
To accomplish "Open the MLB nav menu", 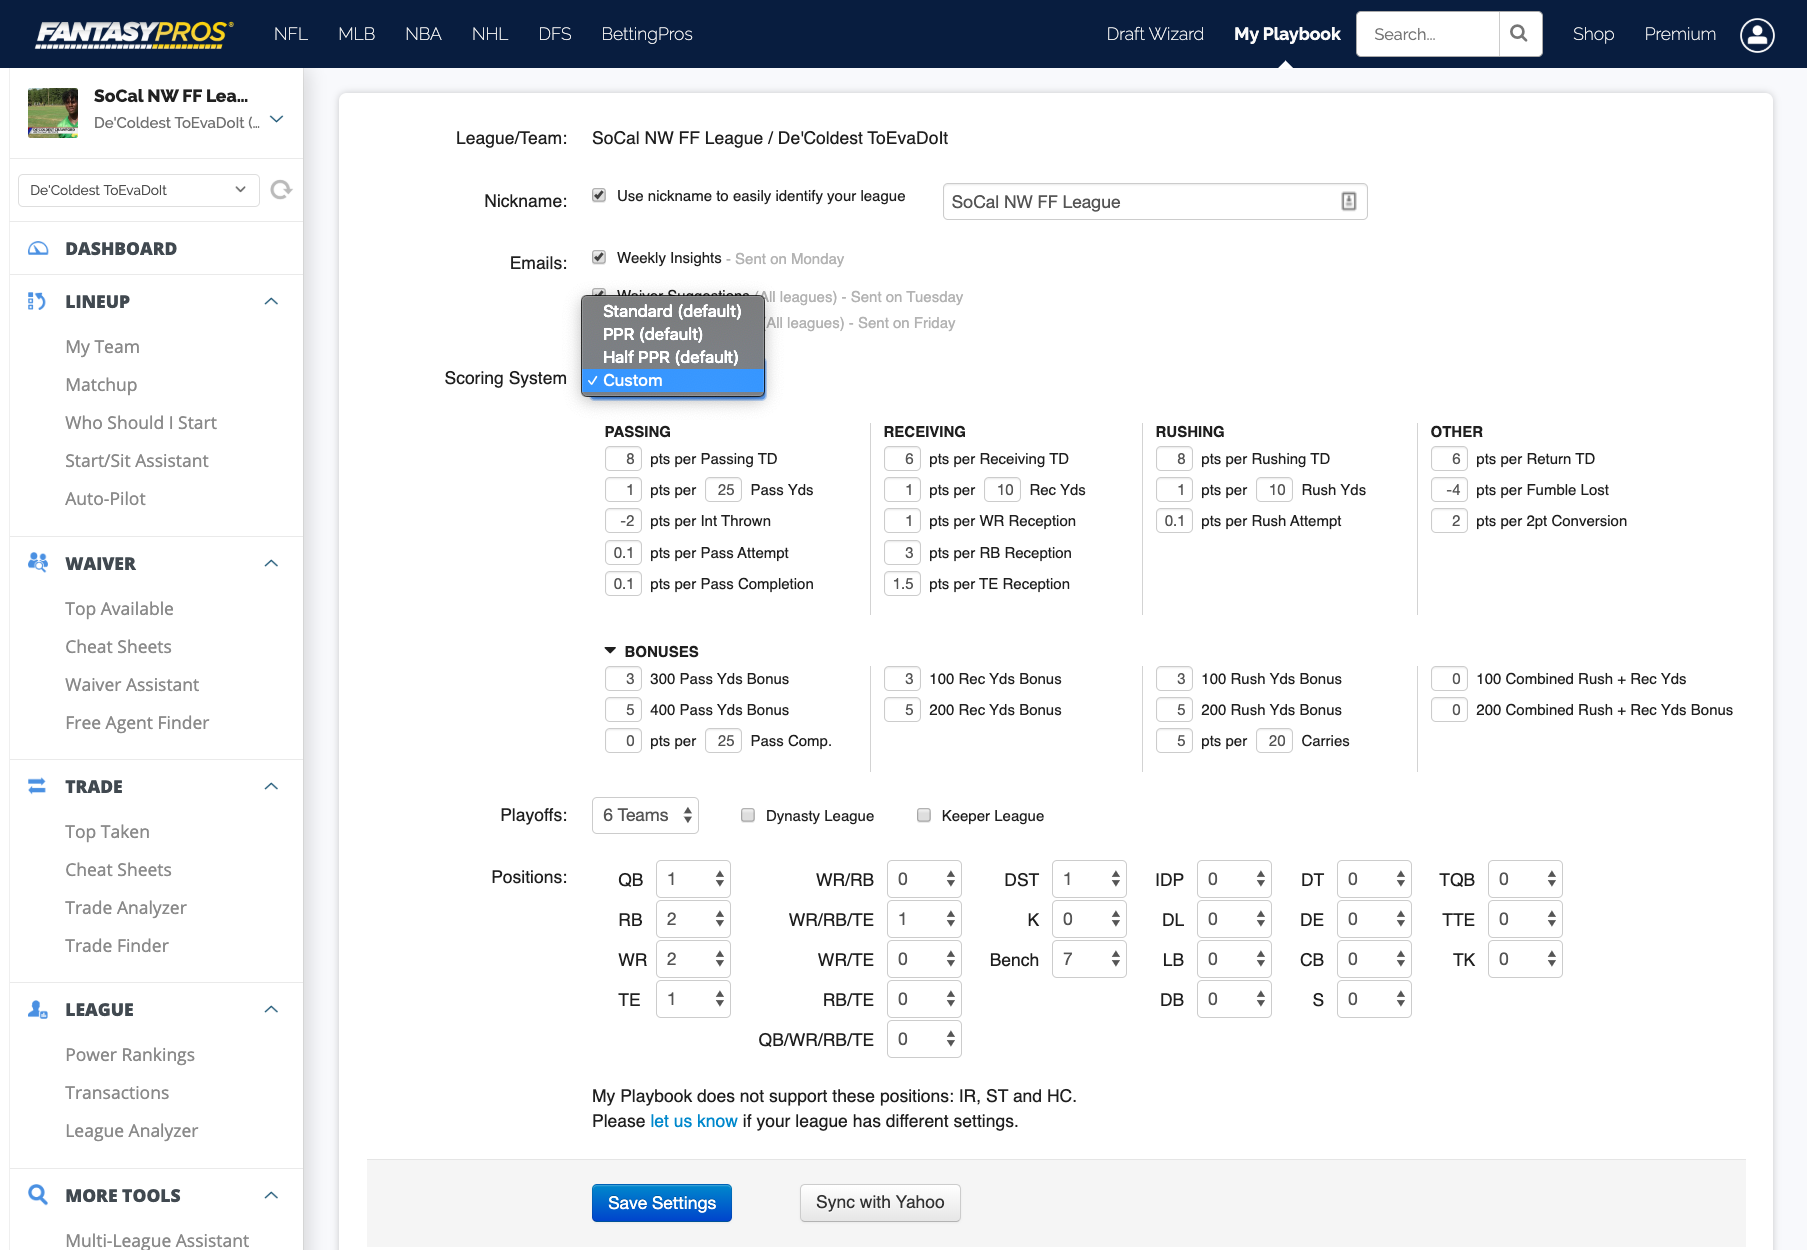I will (x=356, y=34).
